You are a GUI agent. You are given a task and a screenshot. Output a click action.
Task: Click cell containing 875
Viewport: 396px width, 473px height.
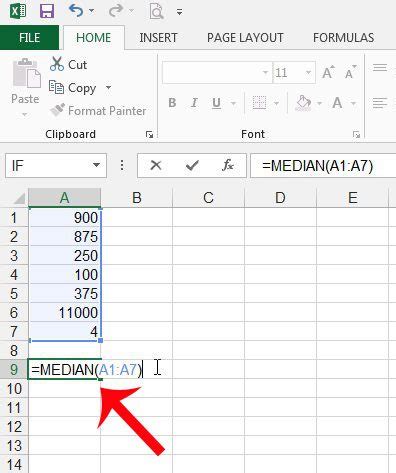point(64,237)
